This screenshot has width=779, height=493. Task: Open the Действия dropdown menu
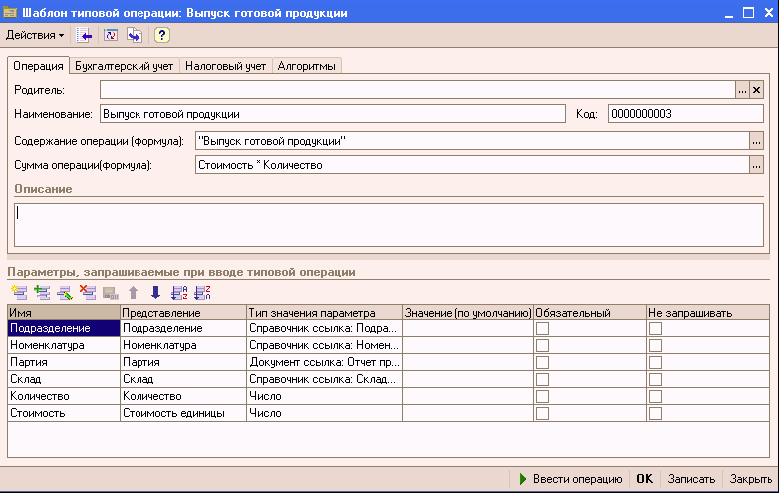pyautogui.click(x=35, y=35)
